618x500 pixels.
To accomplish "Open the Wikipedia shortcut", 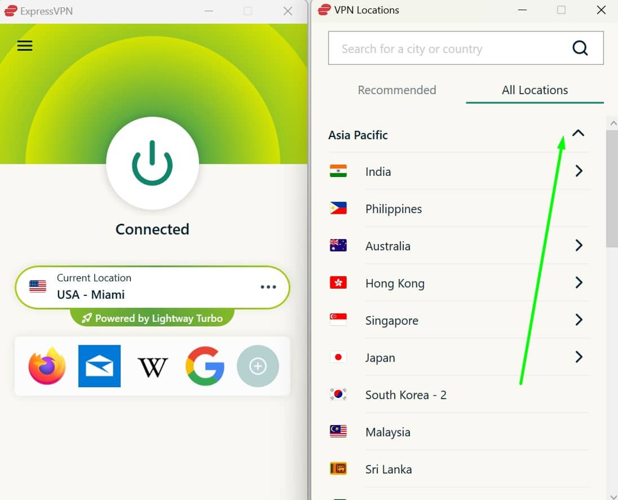I will click(153, 367).
